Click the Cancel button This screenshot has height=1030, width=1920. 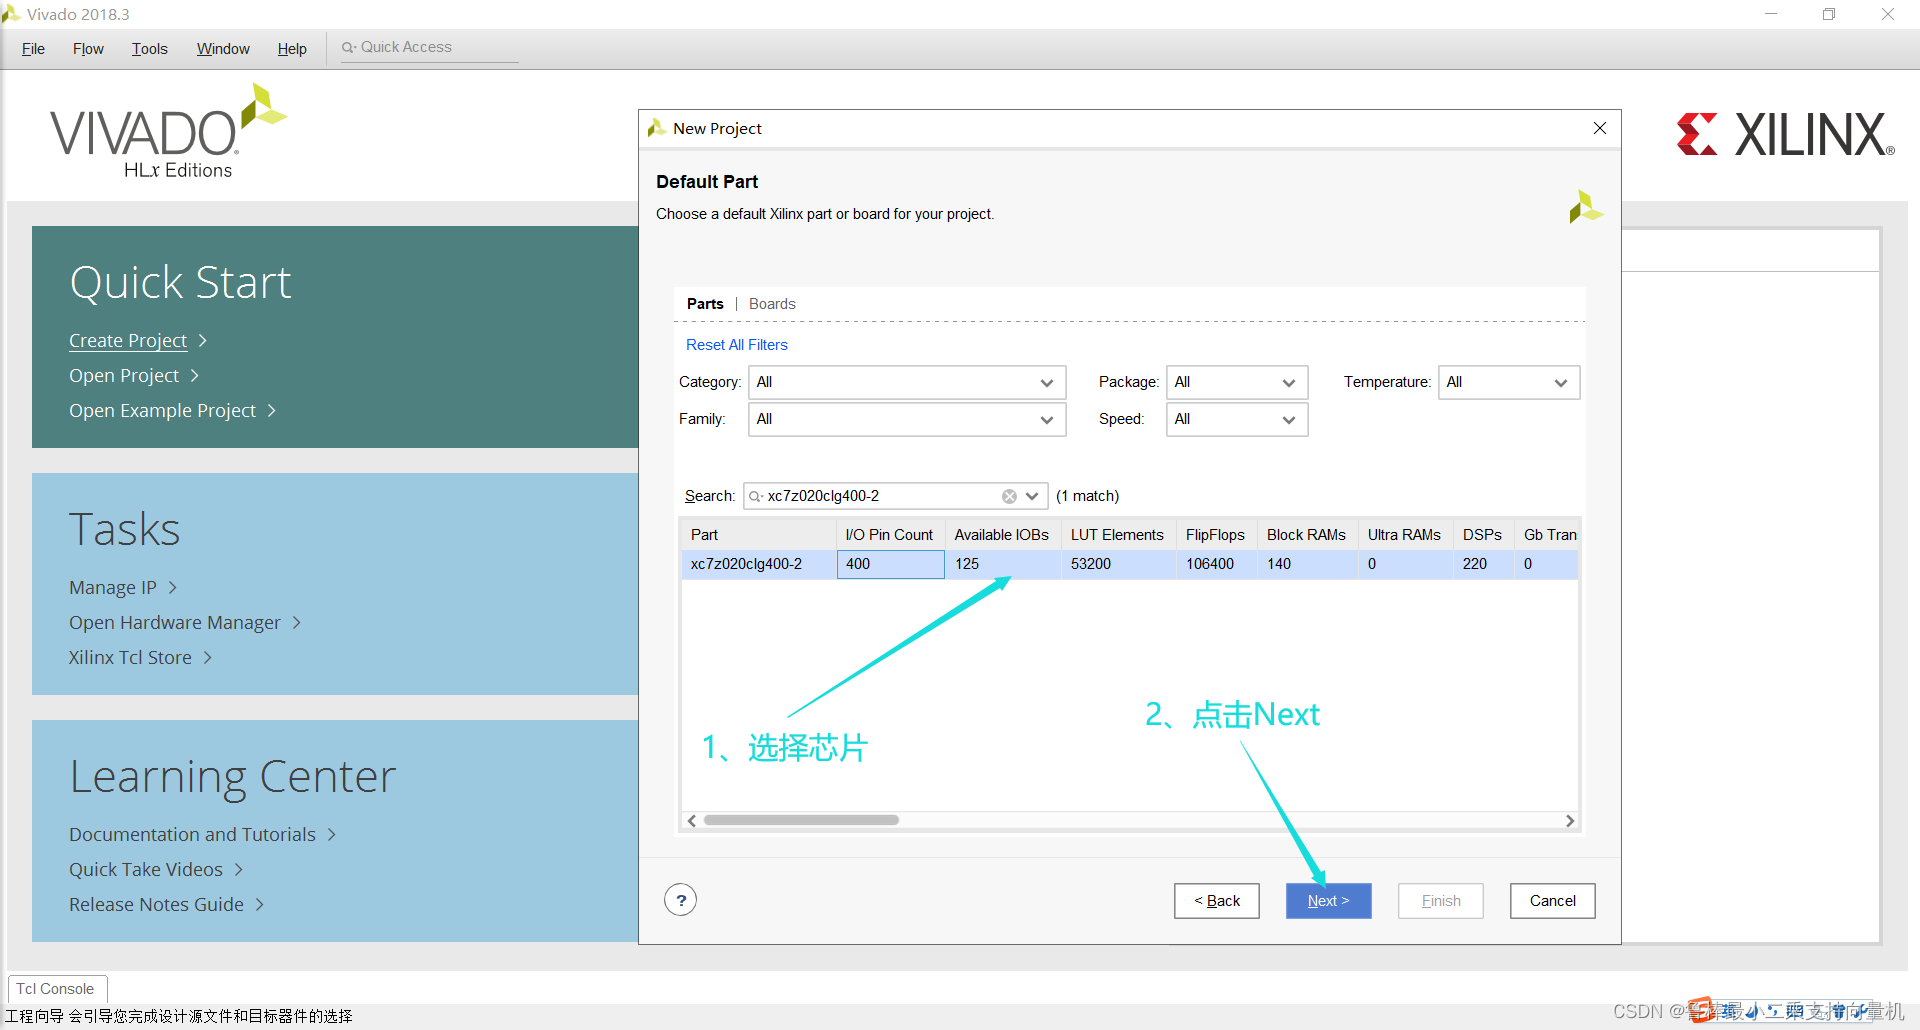pyautogui.click(x=1552, y=901)
